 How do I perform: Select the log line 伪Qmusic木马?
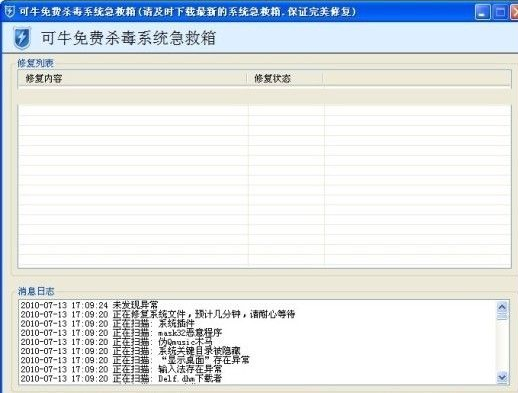116,342
